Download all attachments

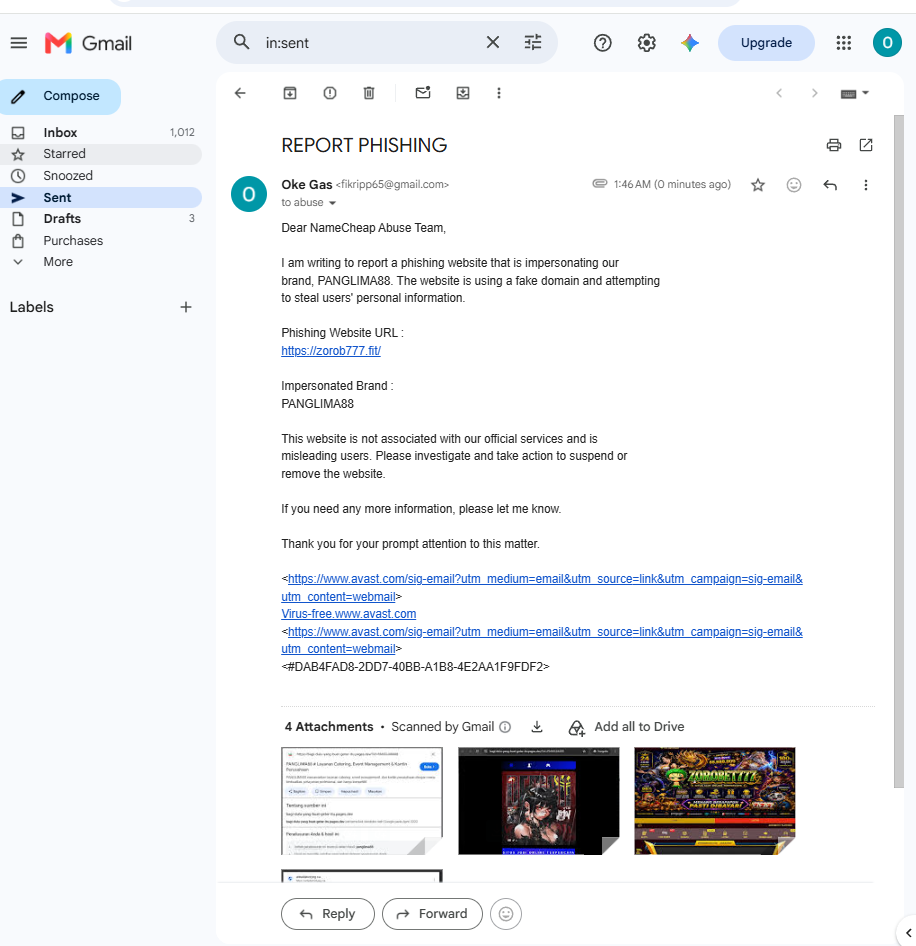tap(536, 727)
